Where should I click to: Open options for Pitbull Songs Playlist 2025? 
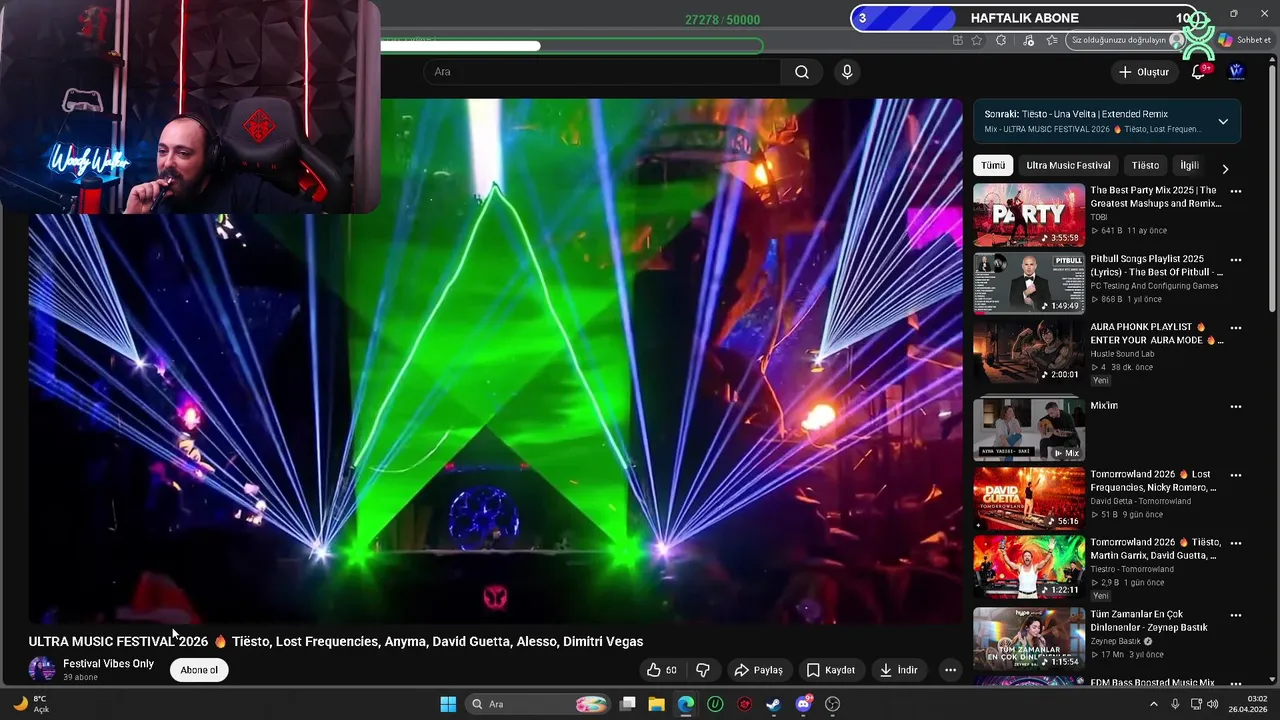(x=1236, y=260)
